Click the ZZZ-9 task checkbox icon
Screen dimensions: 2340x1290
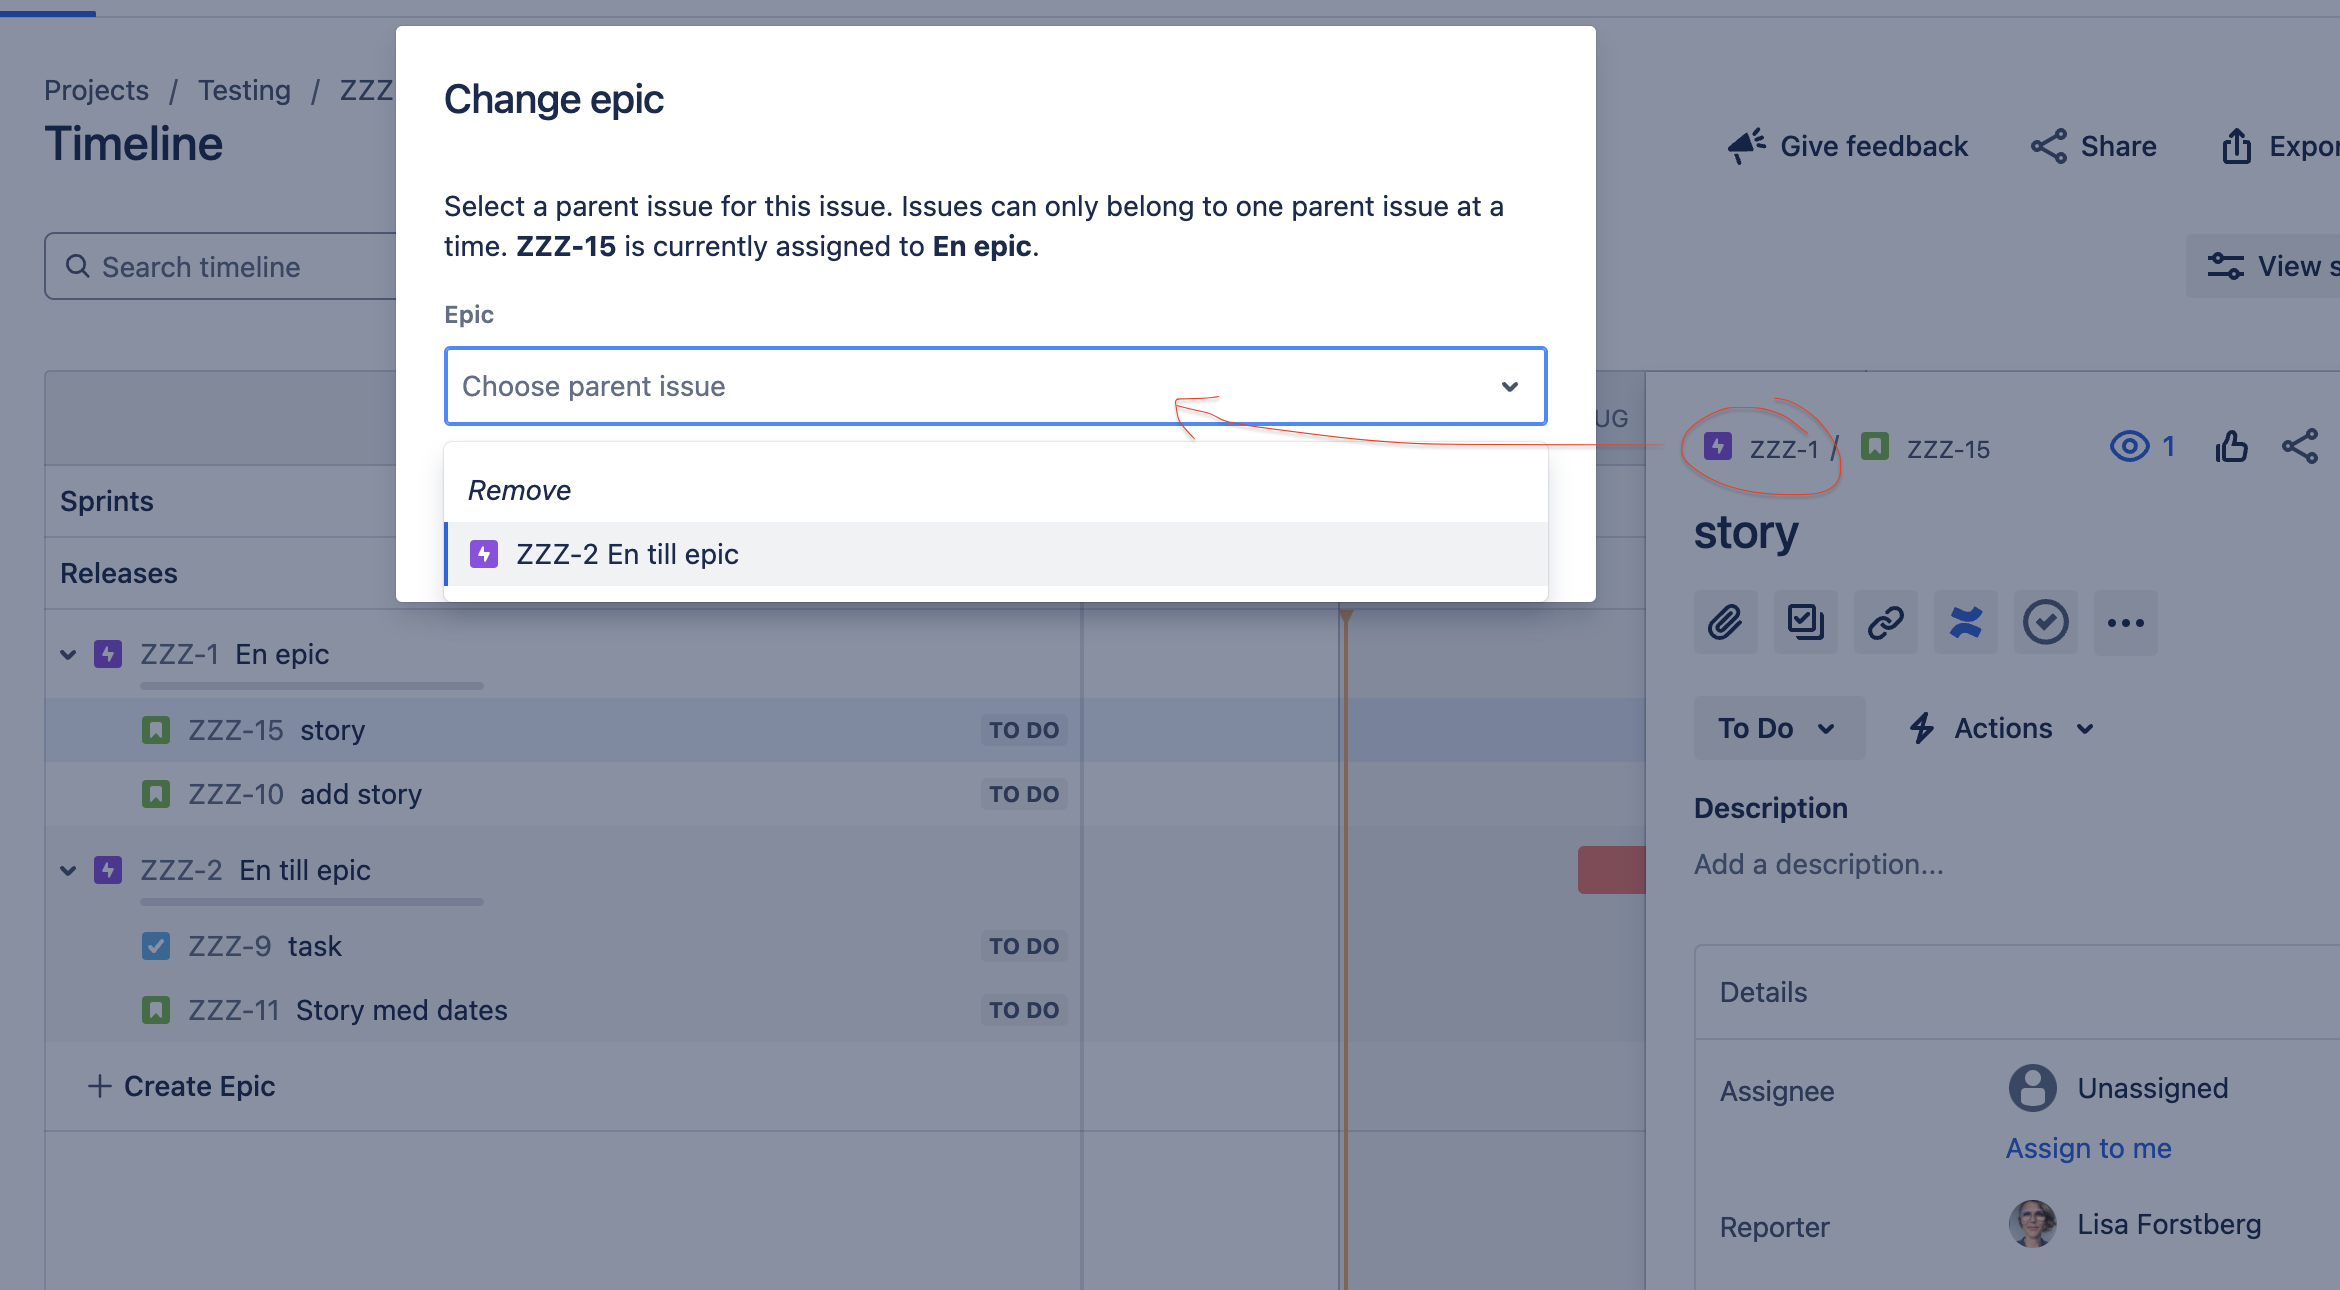coord(156,945)
